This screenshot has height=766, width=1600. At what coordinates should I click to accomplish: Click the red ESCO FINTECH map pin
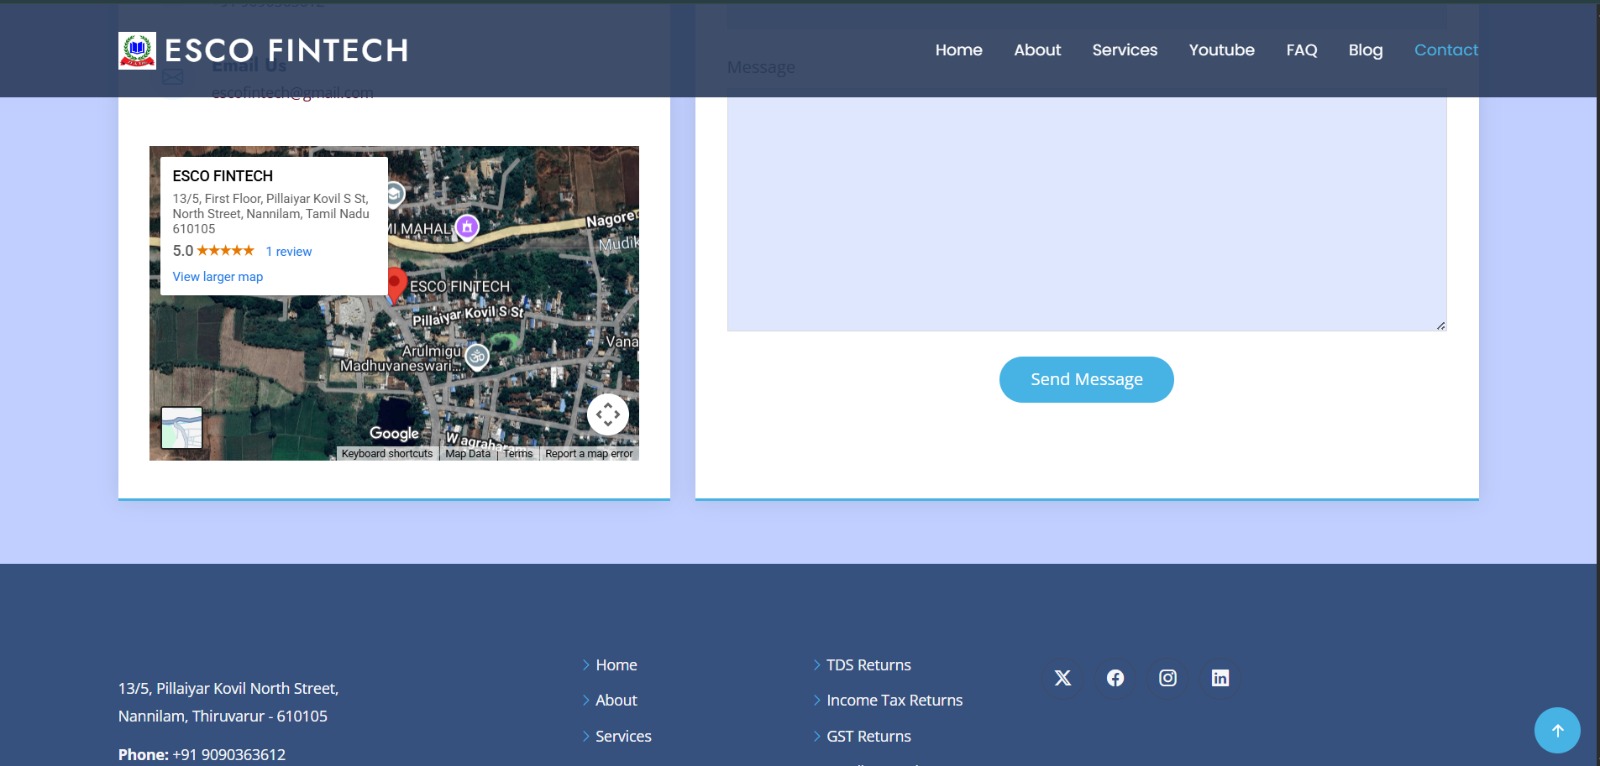[x=396, y=284]
